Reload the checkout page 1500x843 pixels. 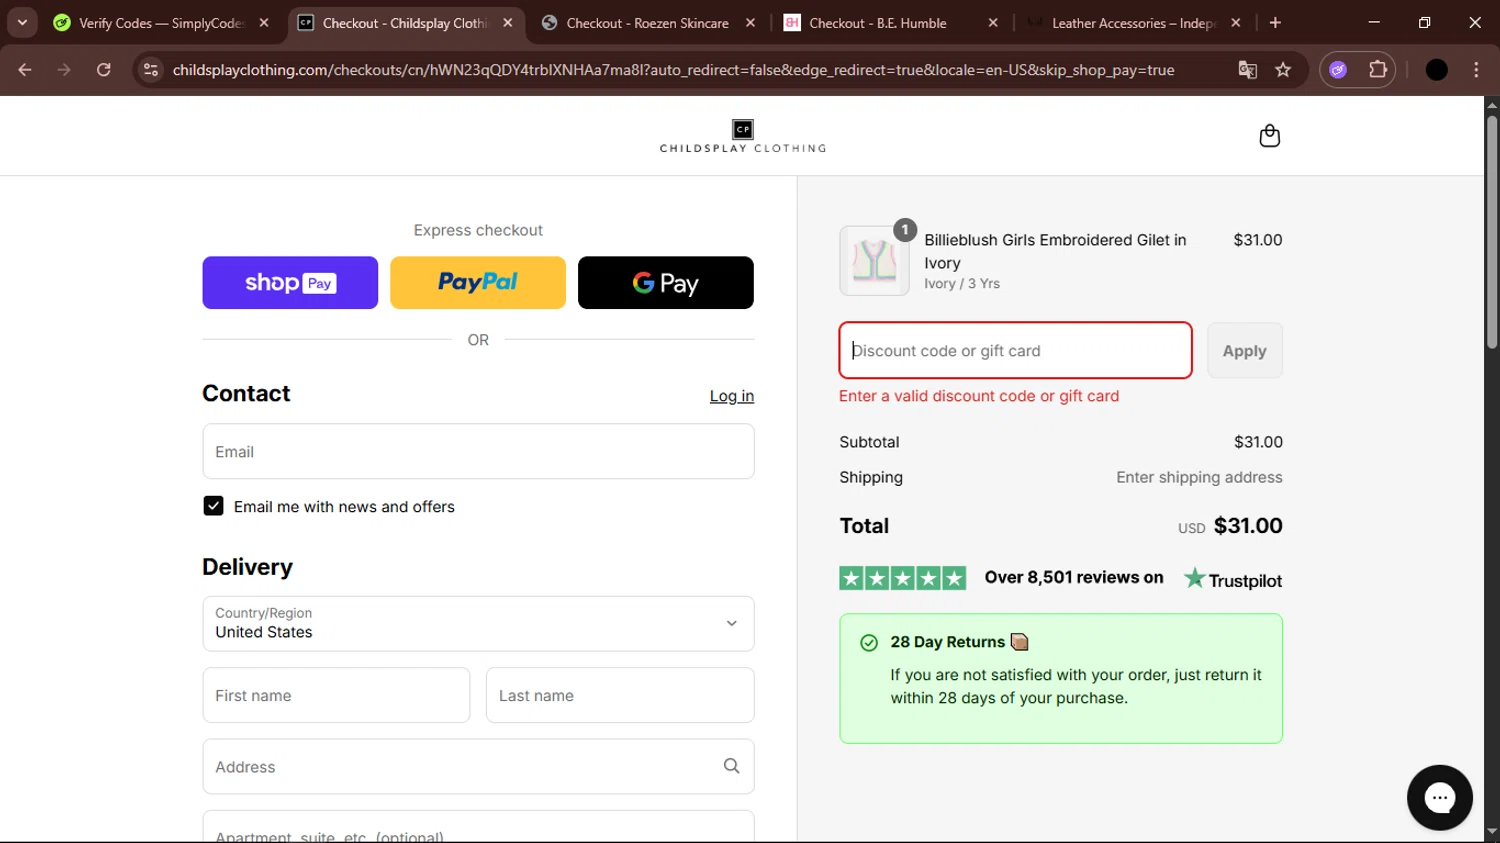click(104, 70)
